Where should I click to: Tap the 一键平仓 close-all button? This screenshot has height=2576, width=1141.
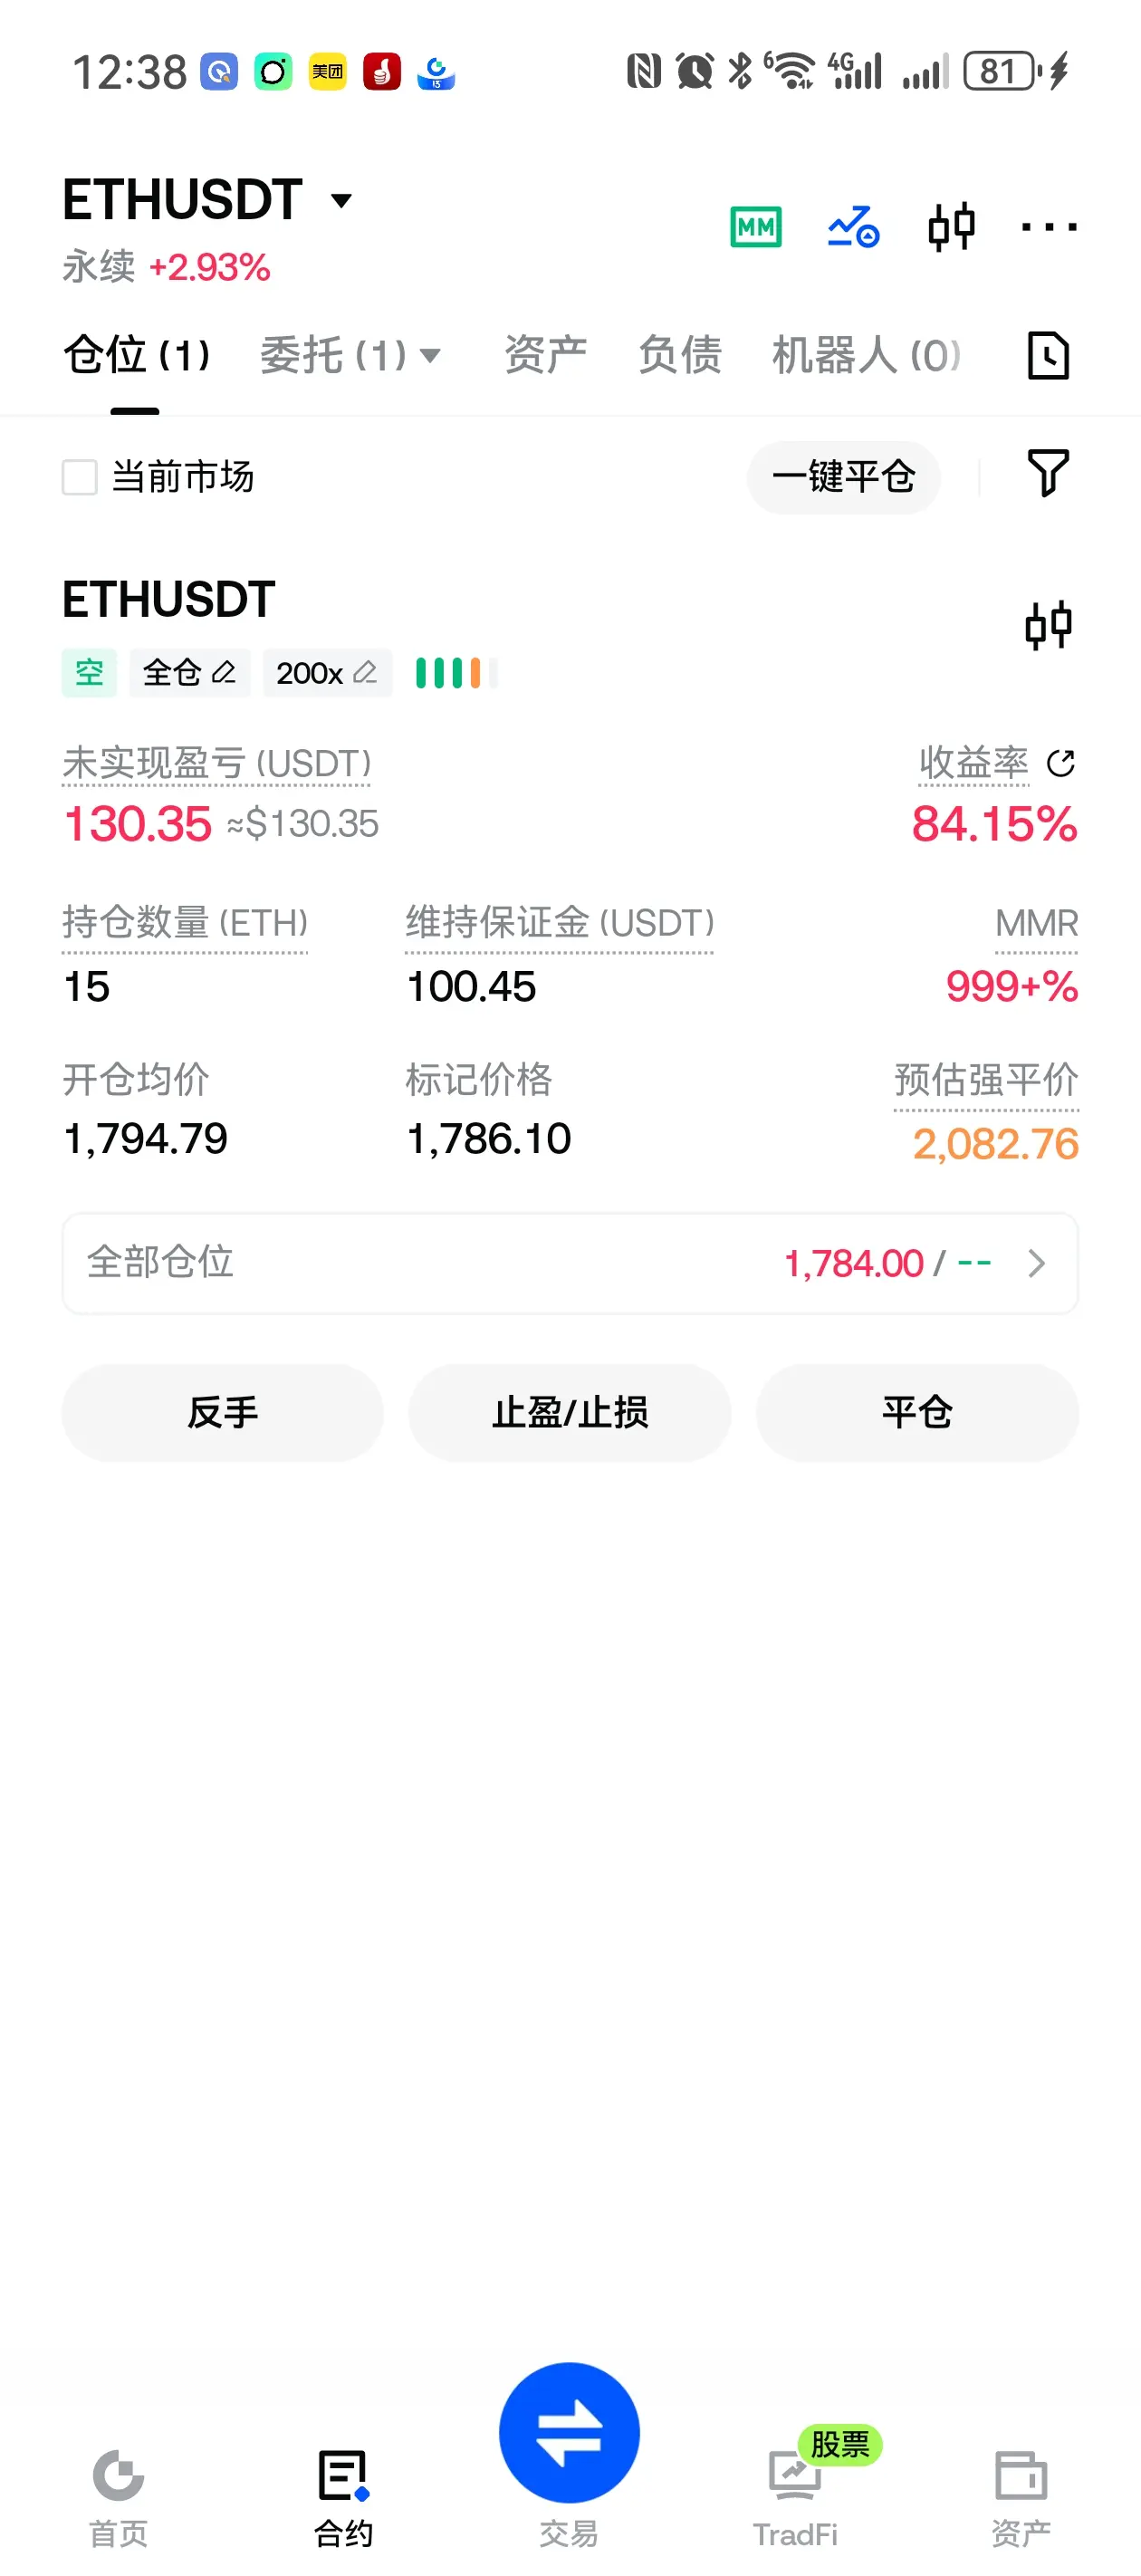843,477
